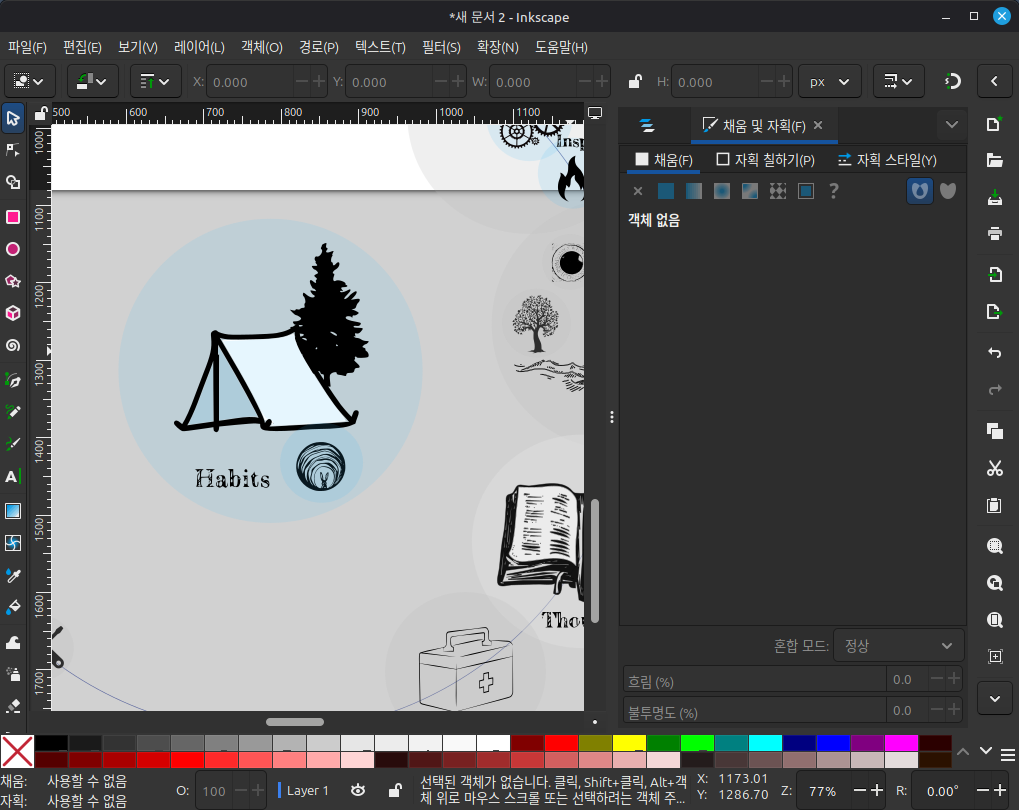Select the Ellipse tool
This screenshot has width=1019, height=810.
[x=13, y=249]
